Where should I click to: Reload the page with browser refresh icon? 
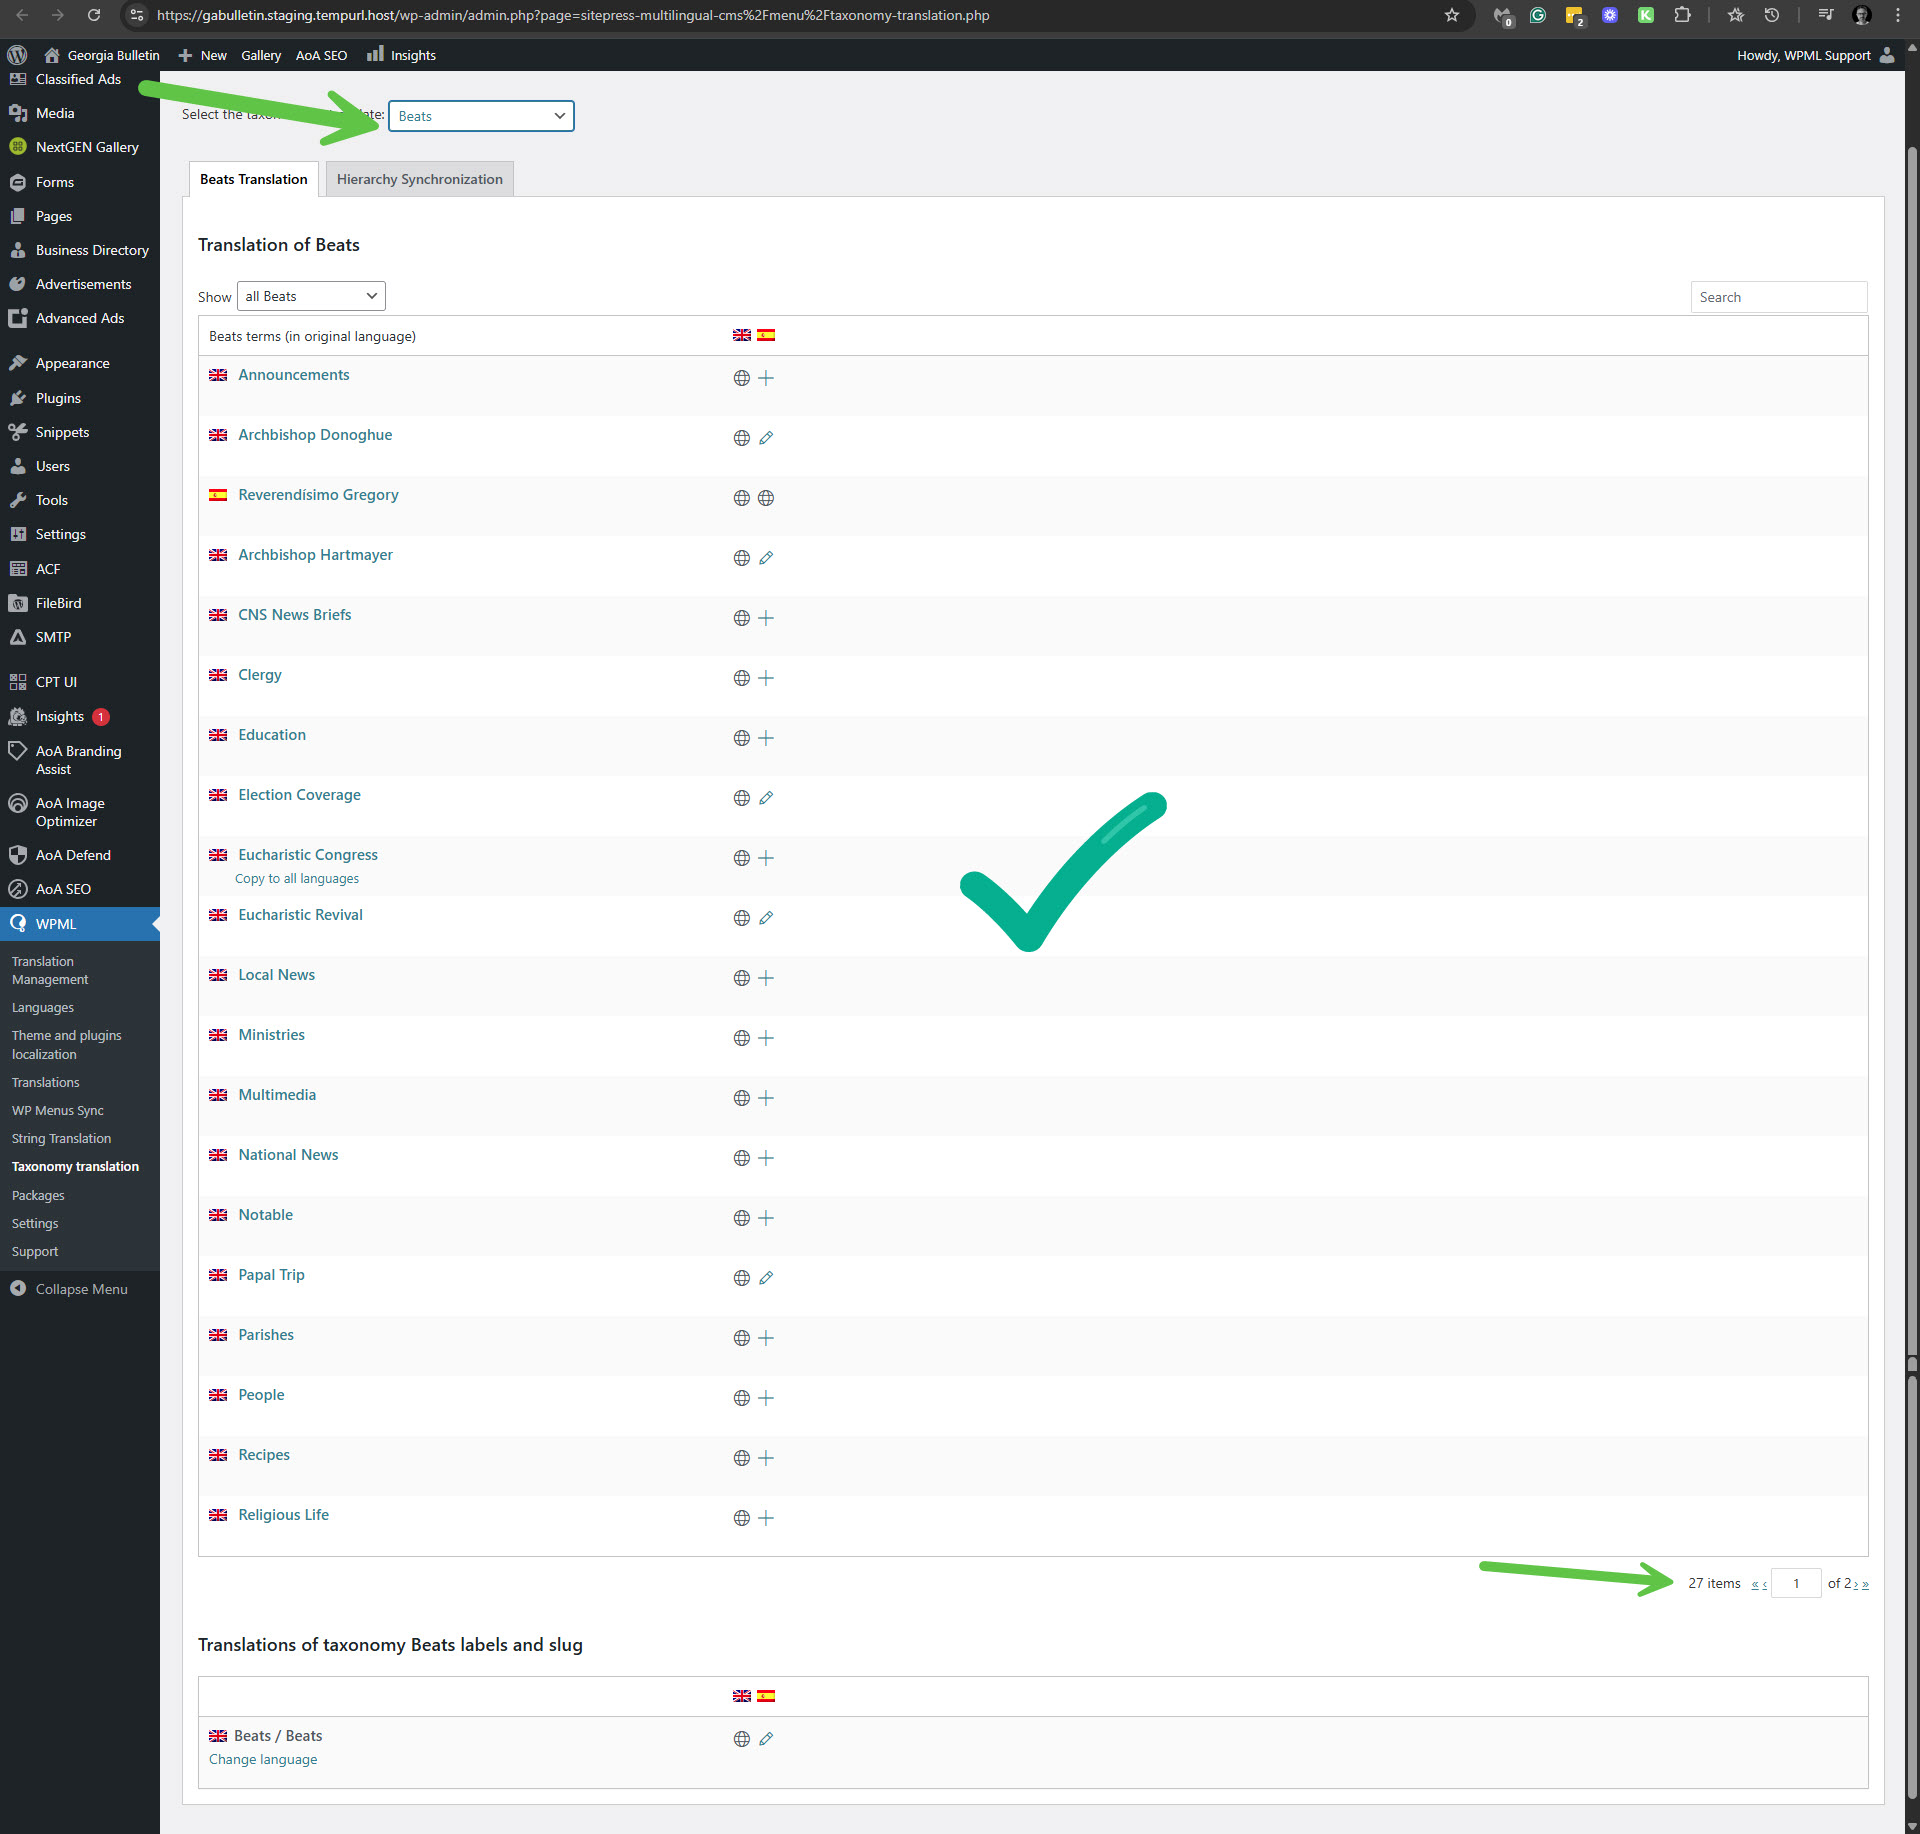[94, 15]
